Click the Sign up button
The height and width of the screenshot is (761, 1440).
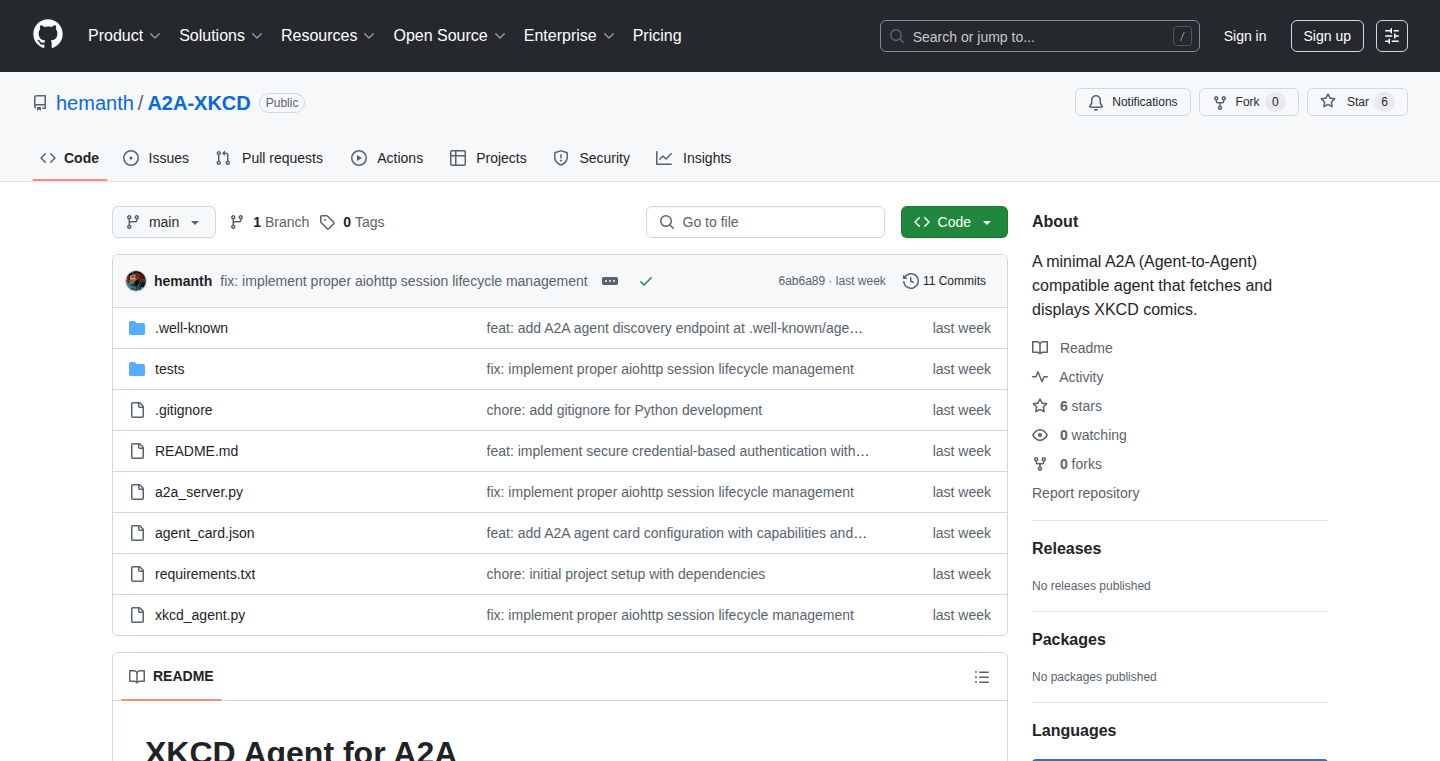tap(1327, 36)
